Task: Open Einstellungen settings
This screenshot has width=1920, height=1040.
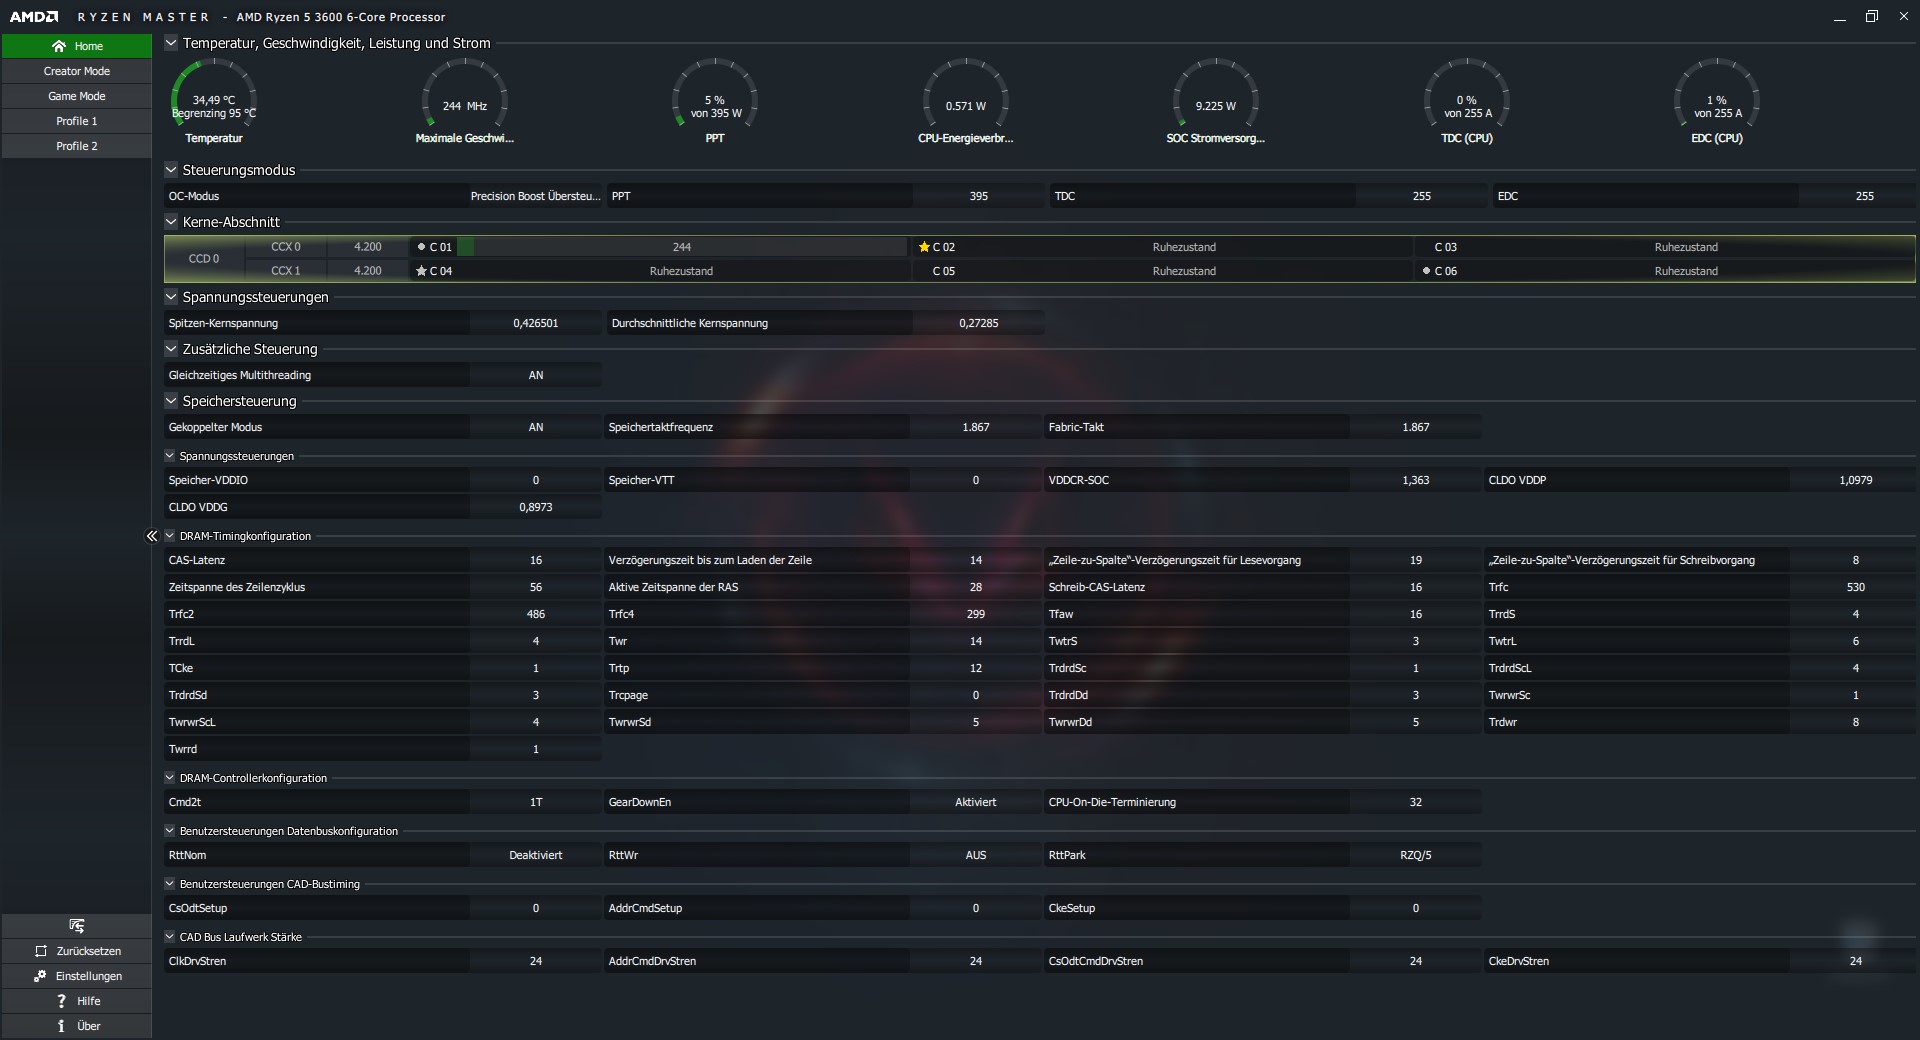Action: click(x=77, y=976)
